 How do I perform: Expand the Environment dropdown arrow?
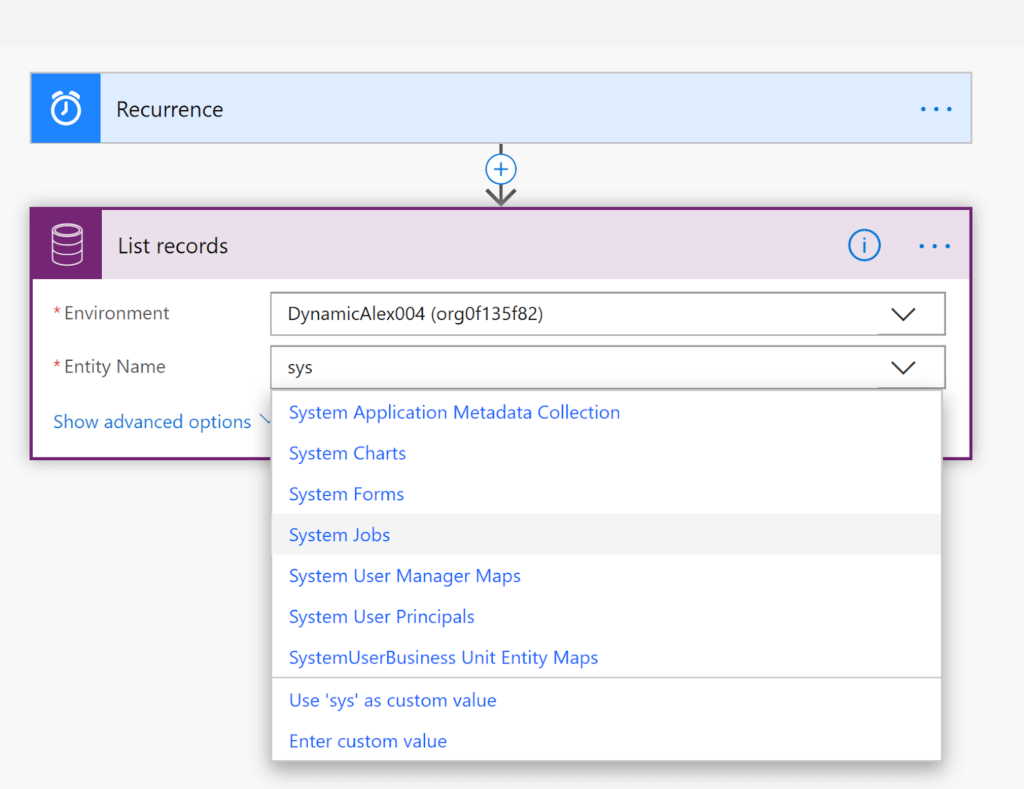(x=903, y=314)
